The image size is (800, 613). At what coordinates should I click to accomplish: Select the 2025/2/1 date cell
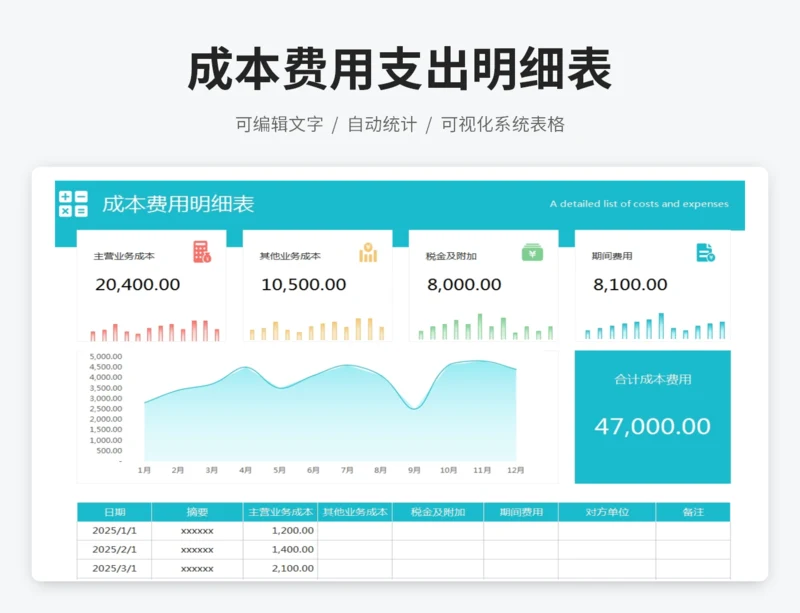pyautogui.click(x=114, y=550)
